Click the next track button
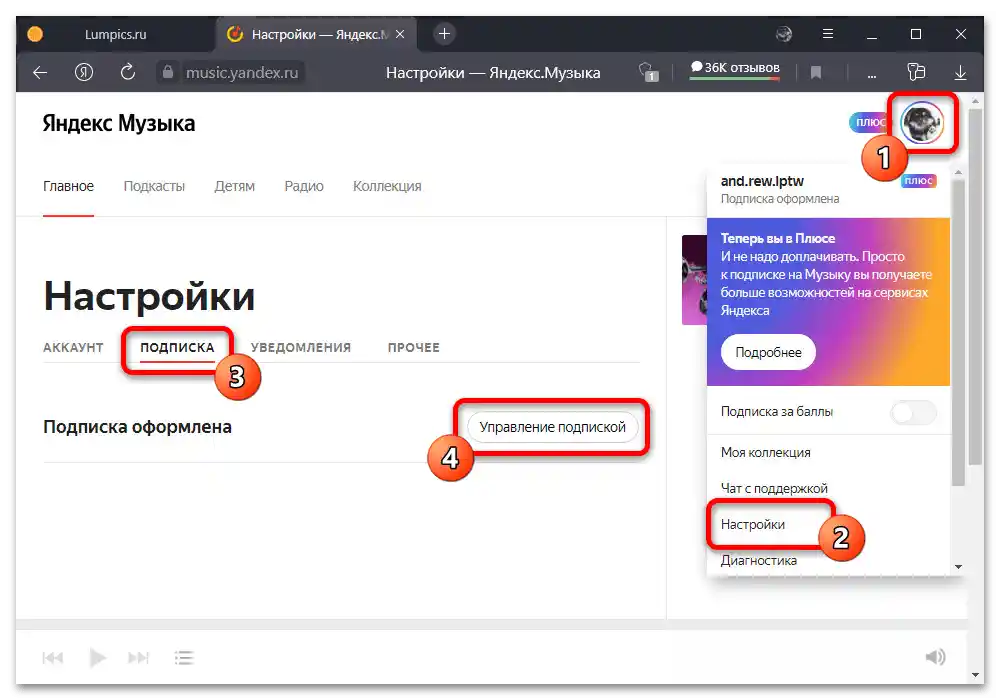Viewport: 1000px width, 700px height. (138, 657)
